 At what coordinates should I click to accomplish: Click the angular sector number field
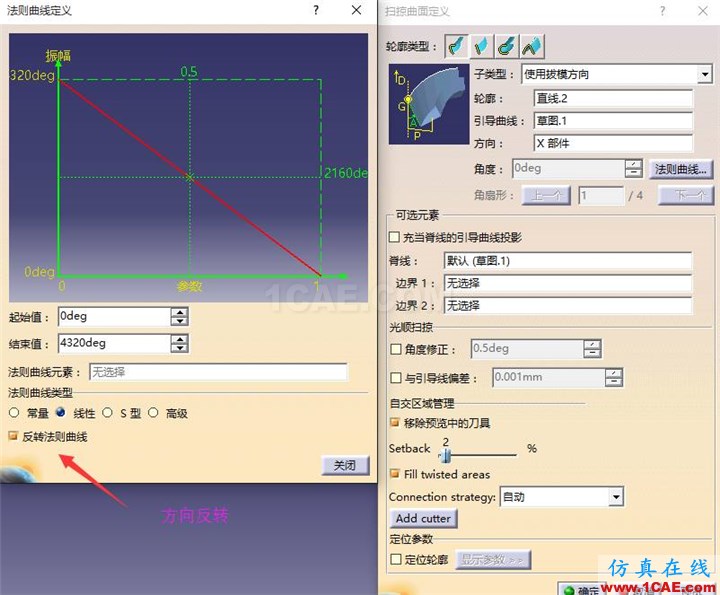[x=601, y=195]
